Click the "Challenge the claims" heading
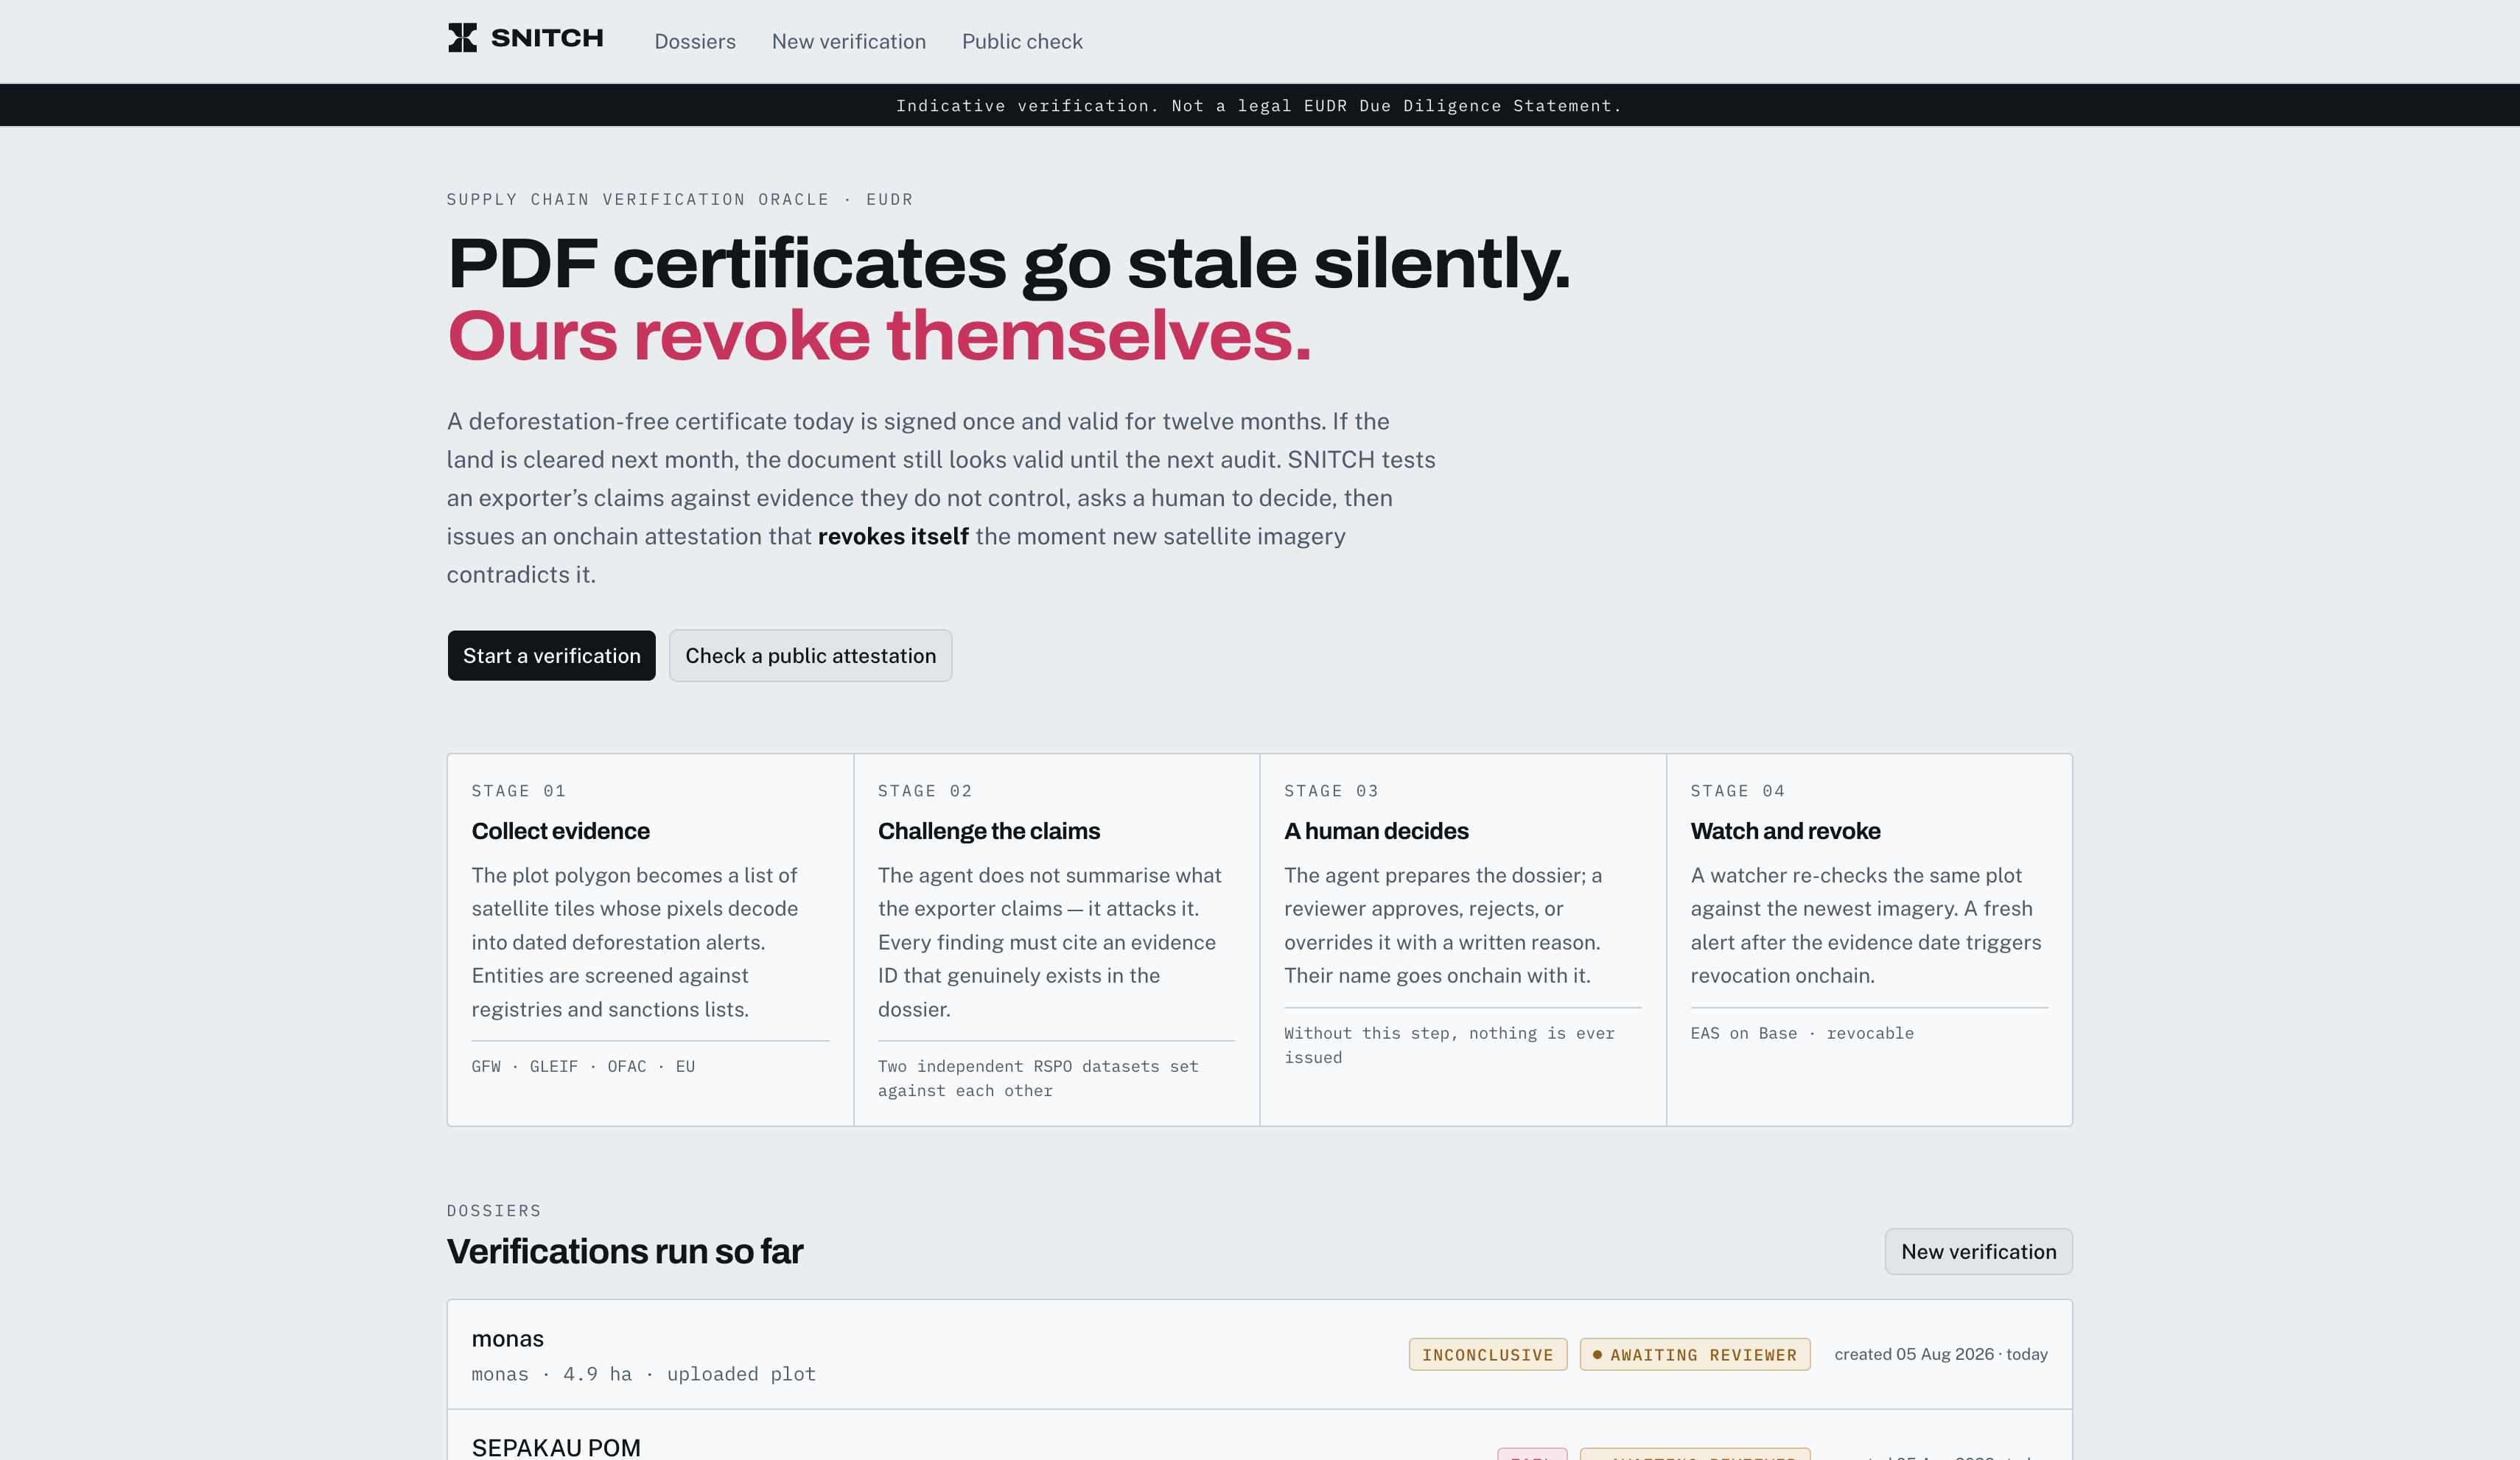Screen dimensions: 2520x1460 tap(989, 831)
